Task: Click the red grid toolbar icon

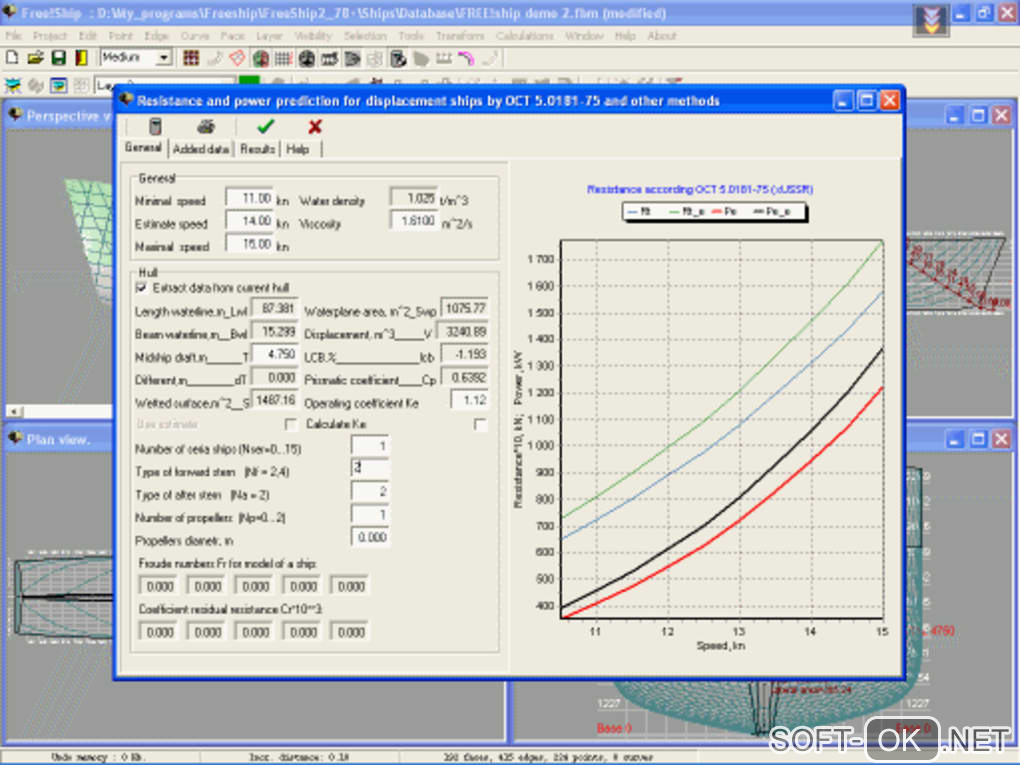Action: coord(191,58)
